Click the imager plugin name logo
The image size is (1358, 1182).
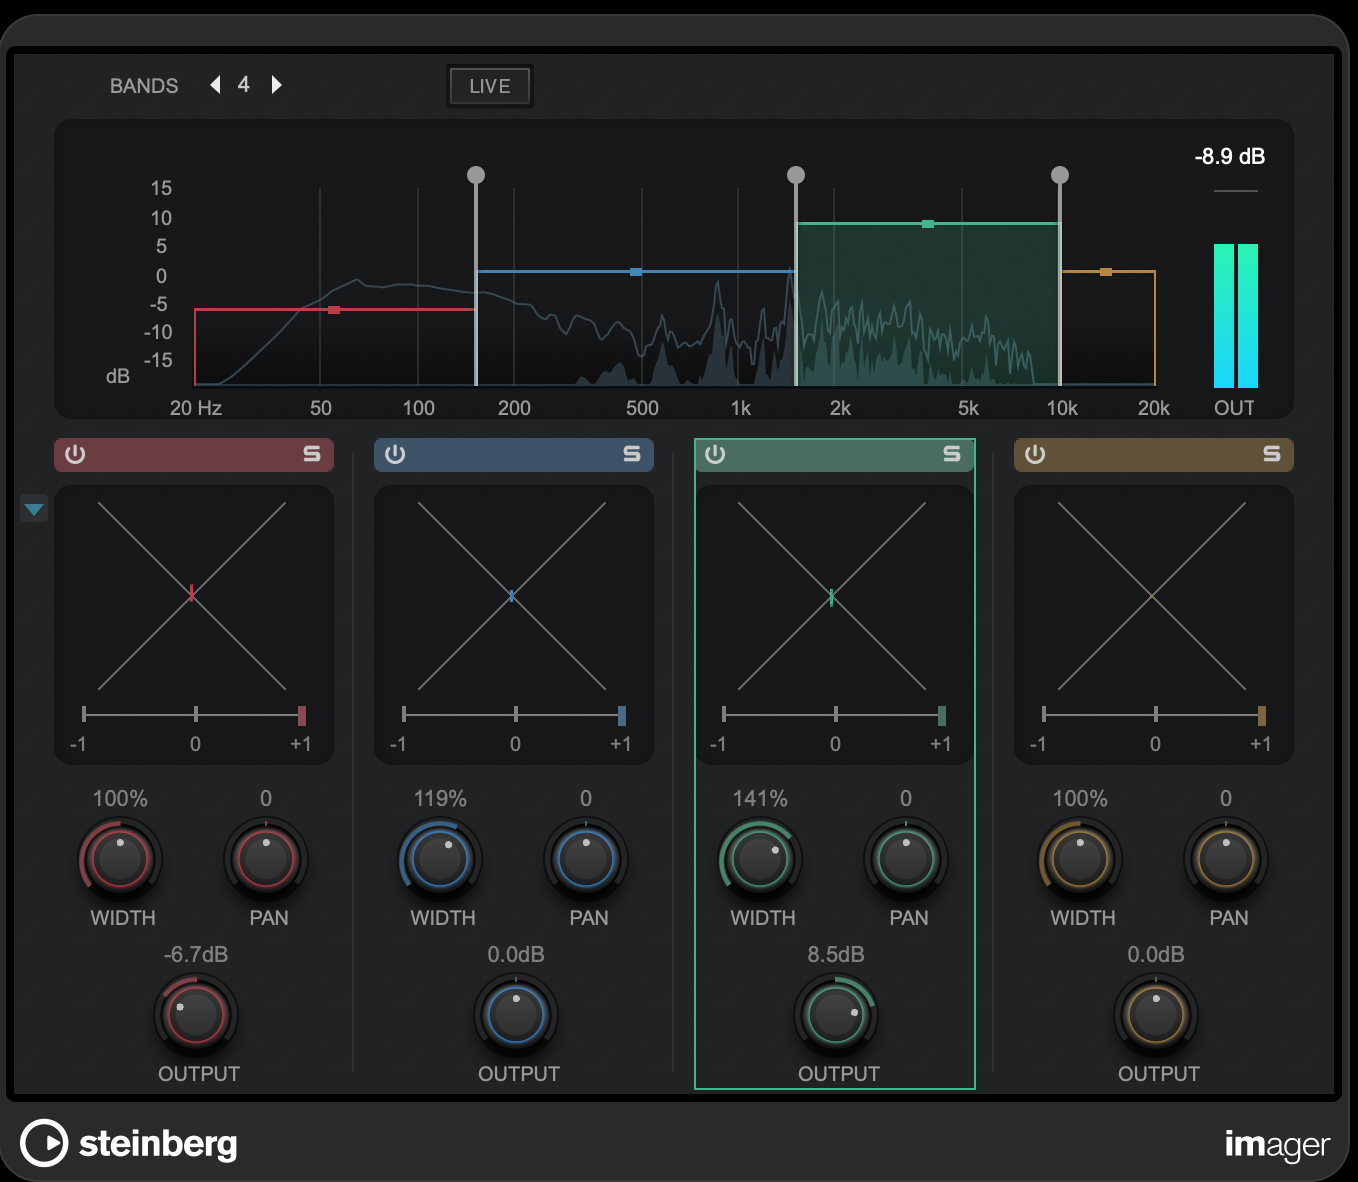pos(1277,1144)
